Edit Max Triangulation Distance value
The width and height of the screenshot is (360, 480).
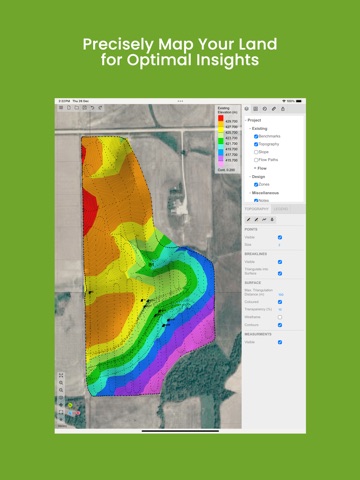[281, 295]
